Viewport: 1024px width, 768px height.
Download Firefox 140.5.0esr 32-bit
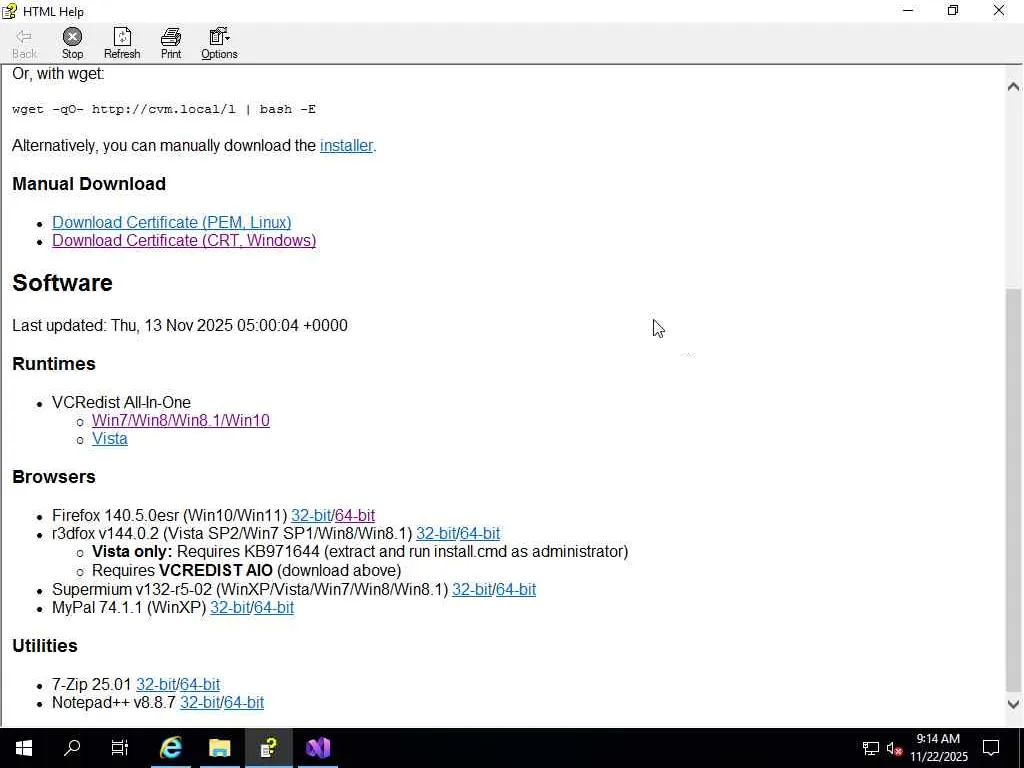311,515
